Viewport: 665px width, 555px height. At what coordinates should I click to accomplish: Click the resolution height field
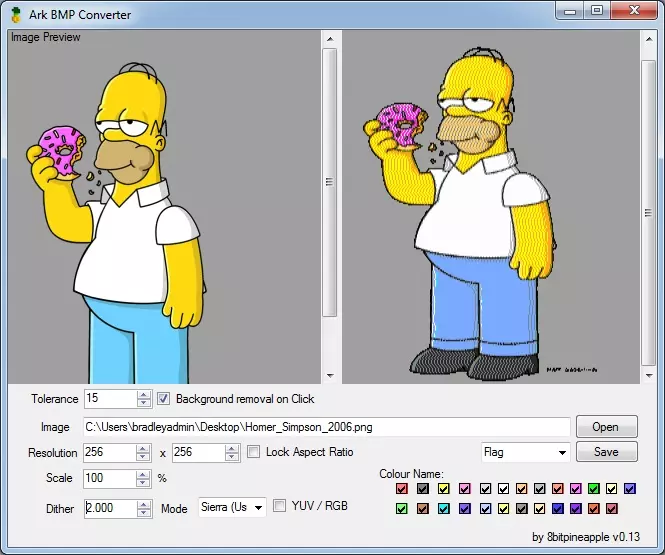[198, 452]
